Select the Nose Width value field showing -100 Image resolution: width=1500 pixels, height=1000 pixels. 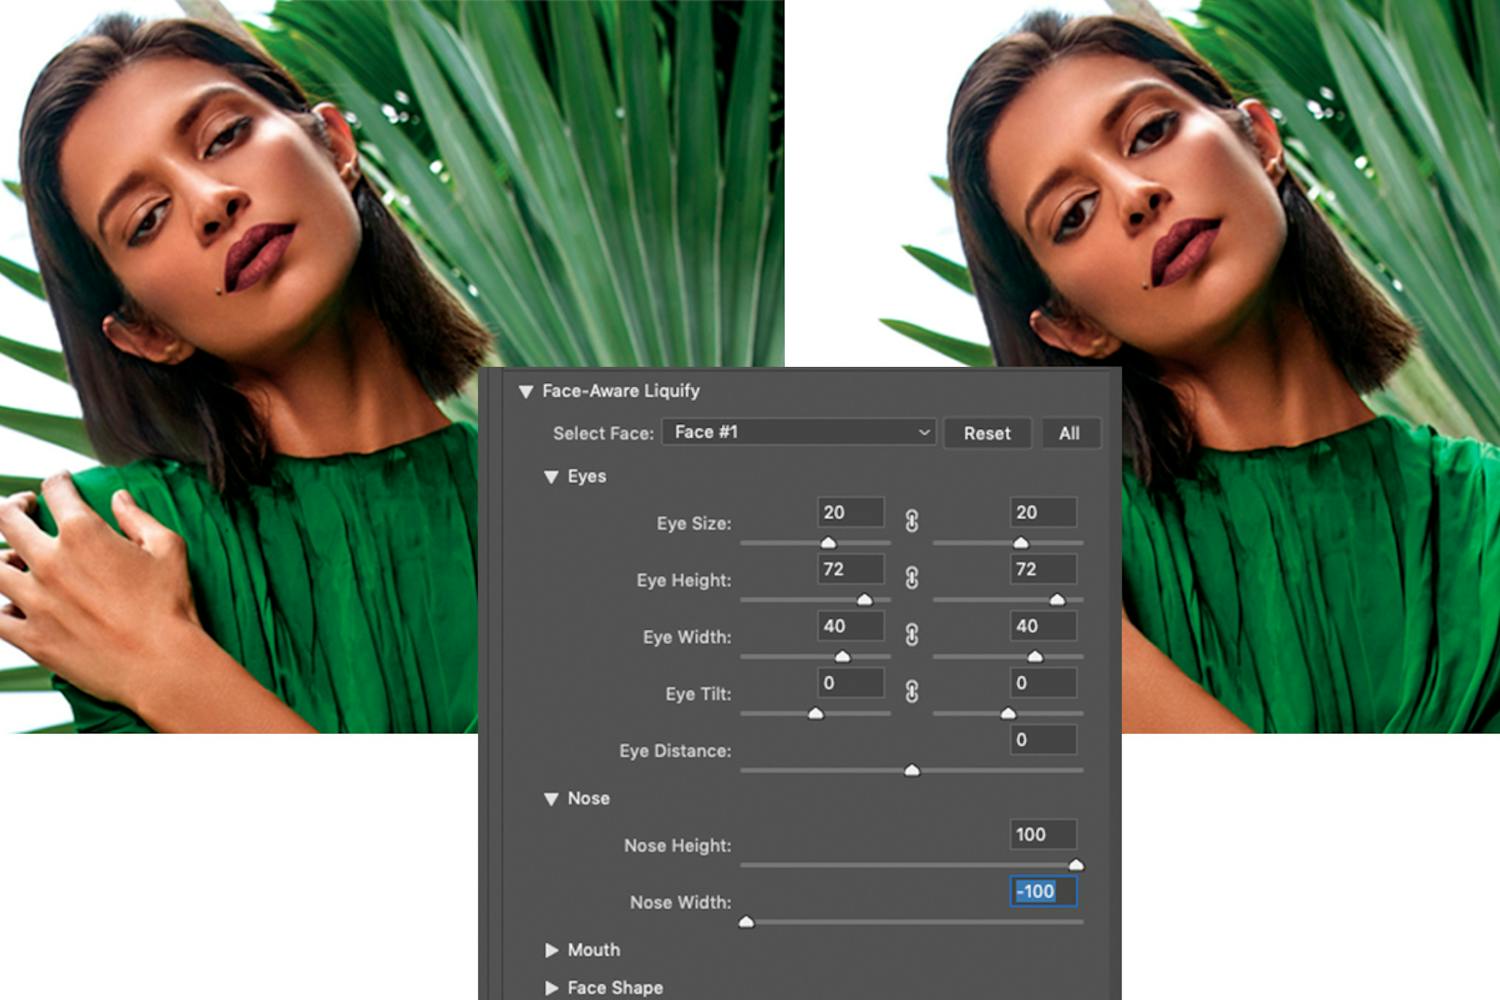coord(1040,892)
